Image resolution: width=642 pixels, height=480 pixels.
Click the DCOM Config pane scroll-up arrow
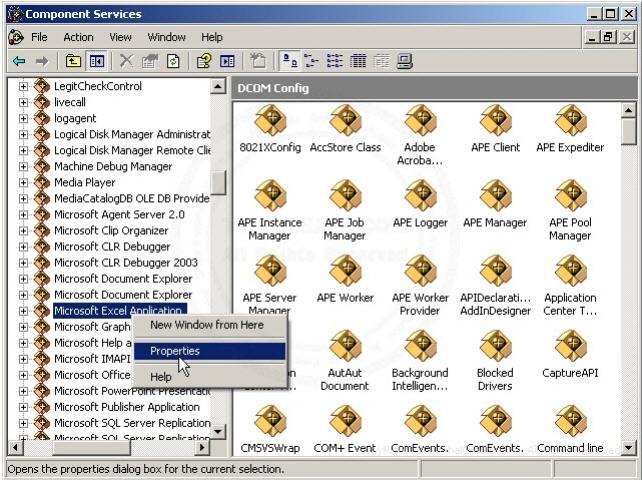click(628, 110)
